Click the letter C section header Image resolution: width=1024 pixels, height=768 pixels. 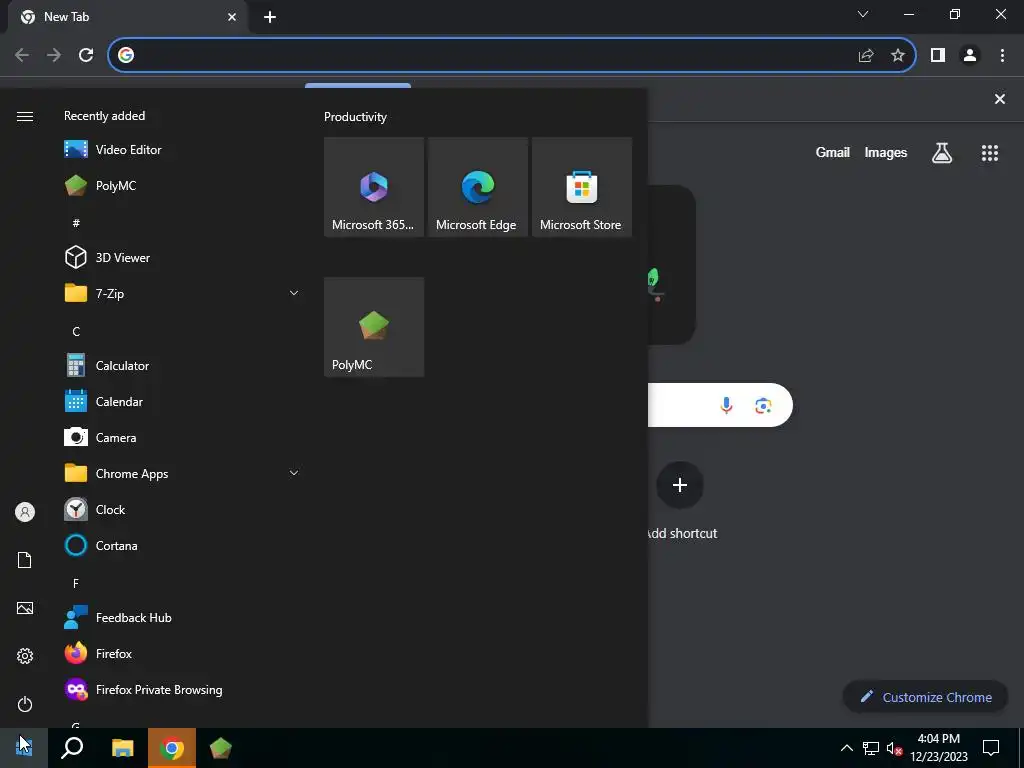click(x=76, y=332)
